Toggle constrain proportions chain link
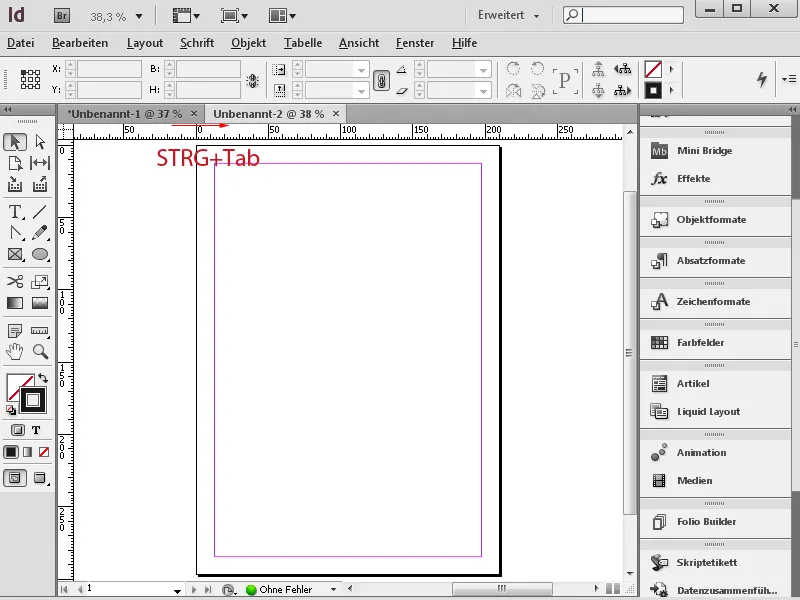 point(381,80)
